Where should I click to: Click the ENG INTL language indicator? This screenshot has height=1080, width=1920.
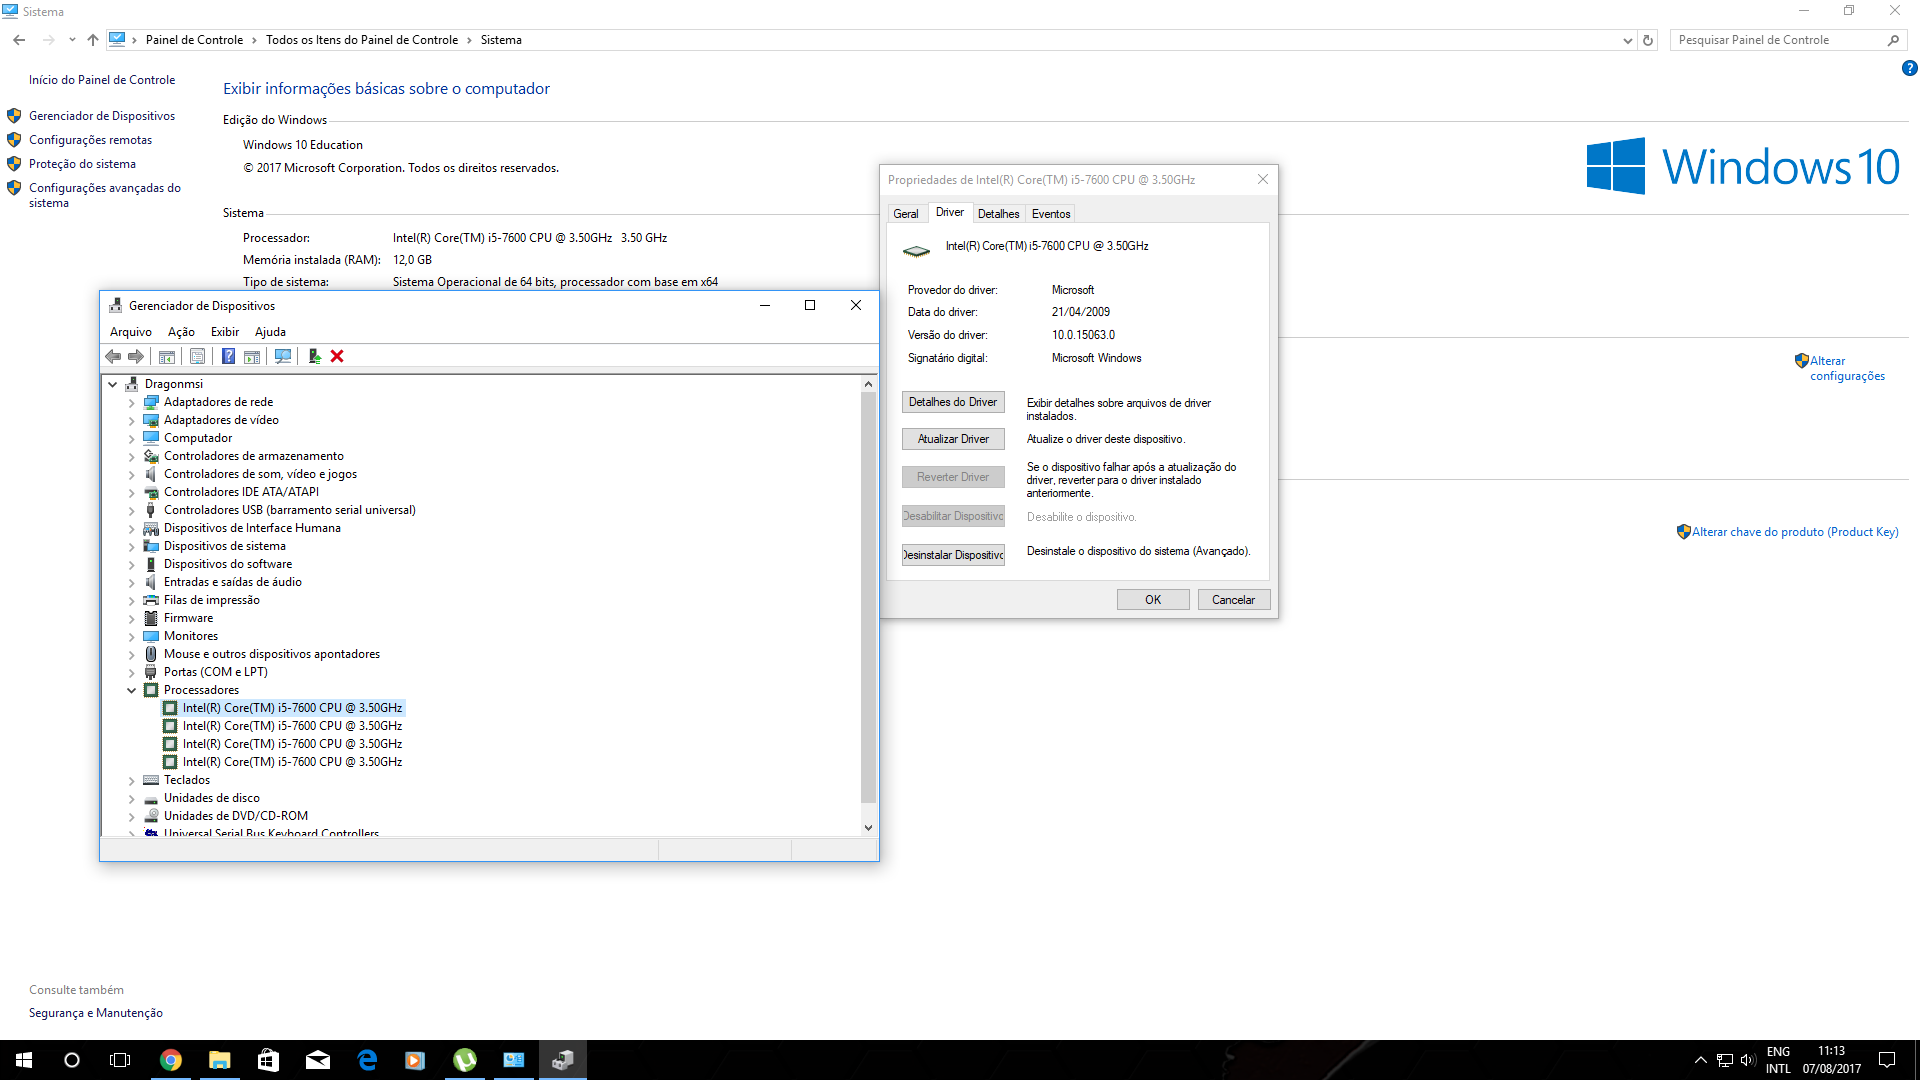pyautogui.click(x=1778, y=1060)
